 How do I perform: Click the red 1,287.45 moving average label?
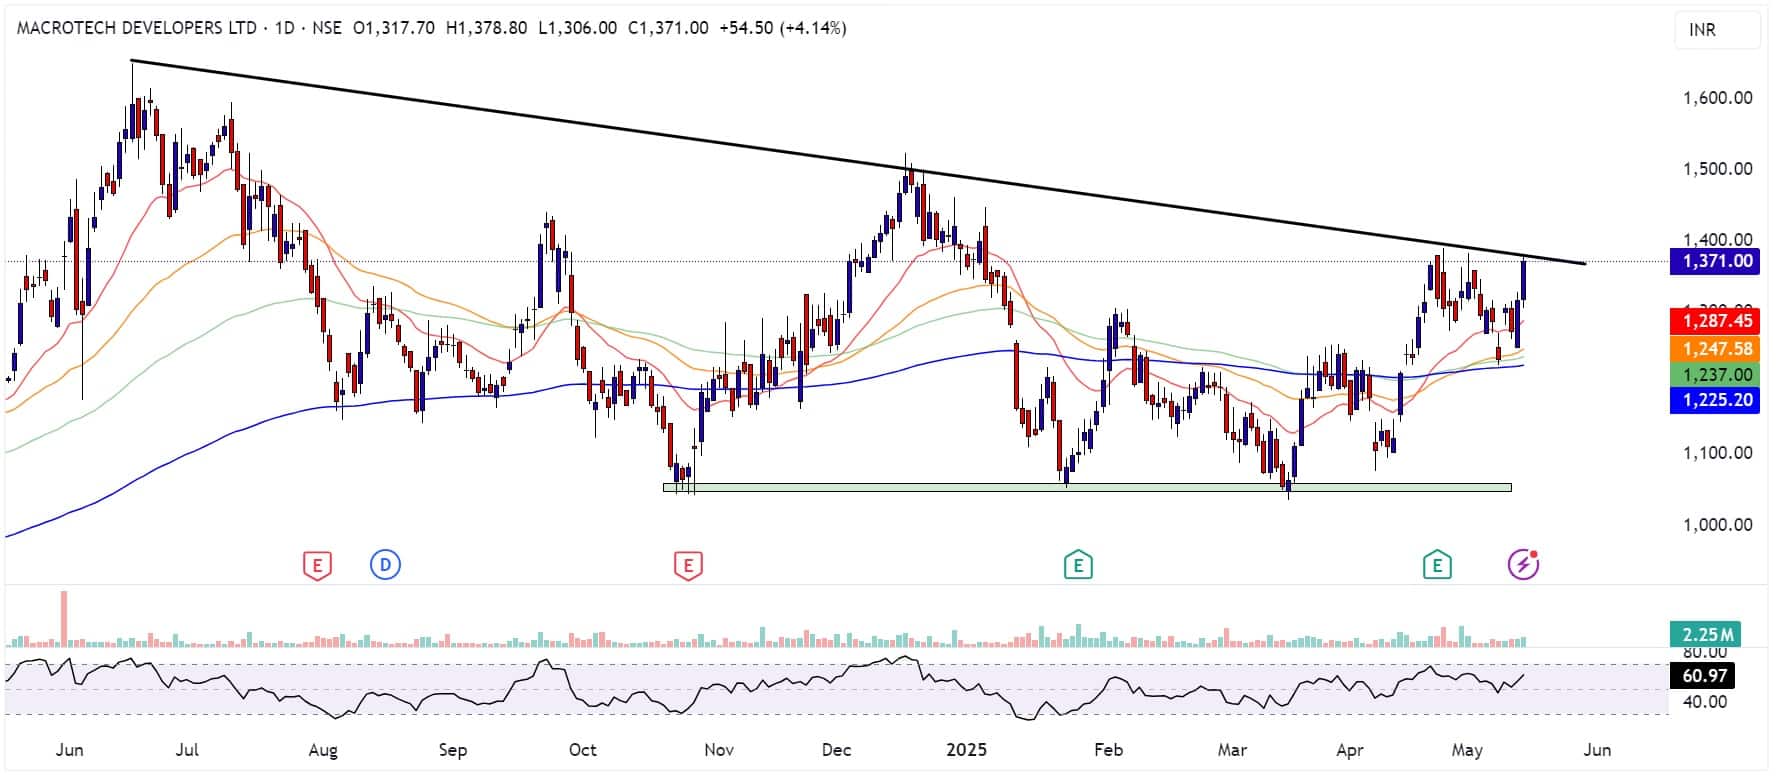tap(1714, 321)
